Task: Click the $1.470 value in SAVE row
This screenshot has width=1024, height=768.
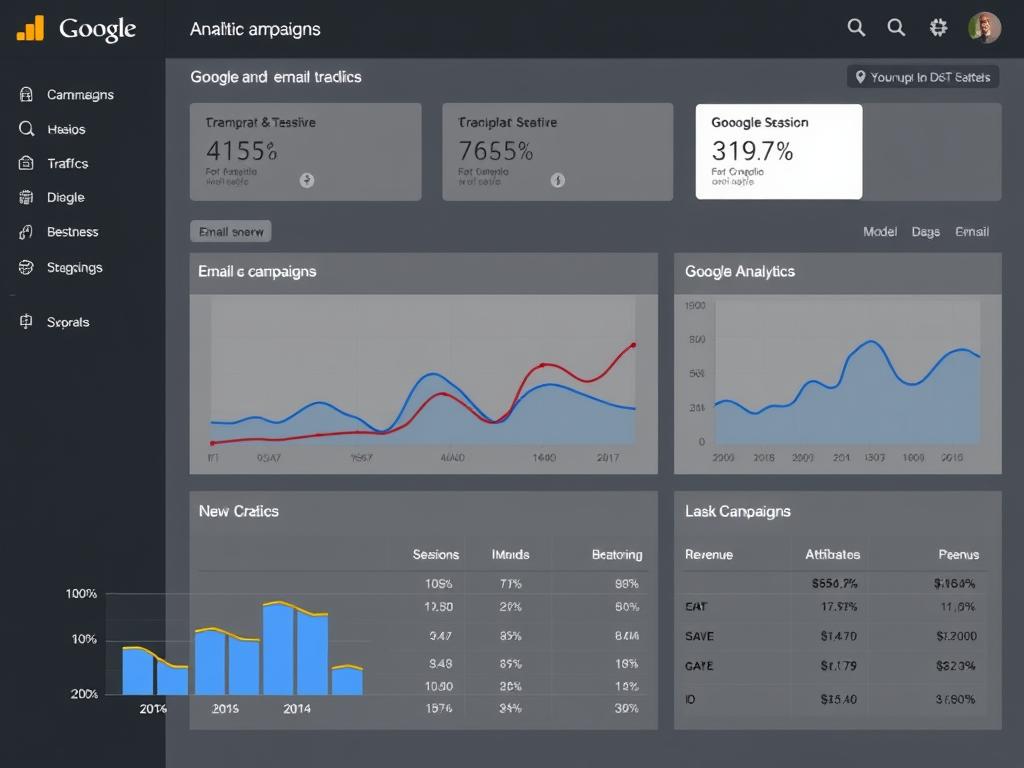Action: [x=839, y=636]
